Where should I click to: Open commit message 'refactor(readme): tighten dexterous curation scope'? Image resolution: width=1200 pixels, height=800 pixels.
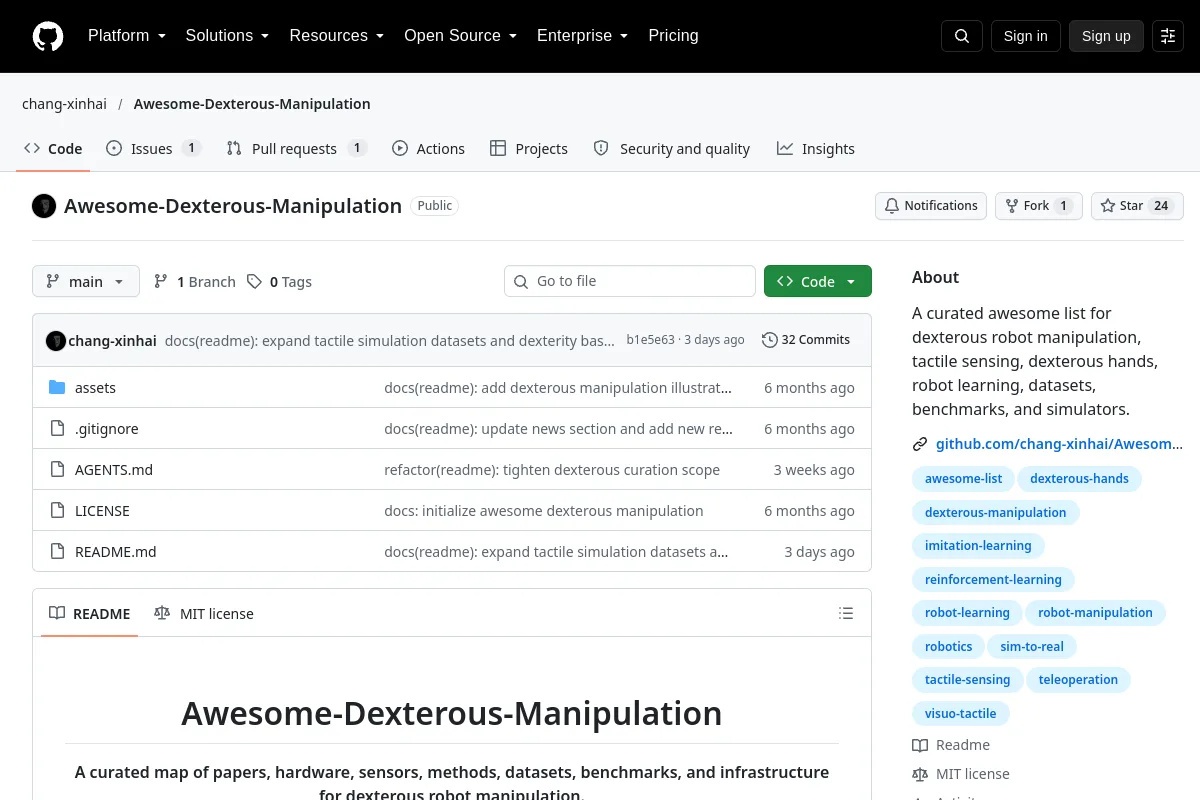click(552, 470)
